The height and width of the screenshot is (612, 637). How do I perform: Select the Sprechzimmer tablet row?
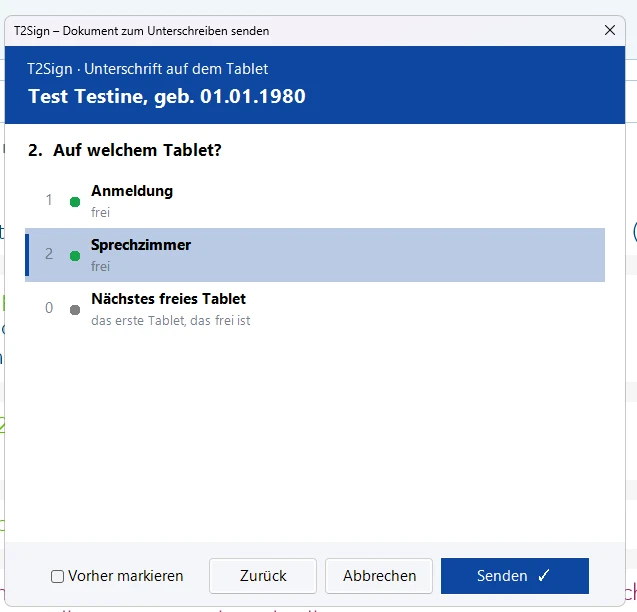tap(315, 255)
